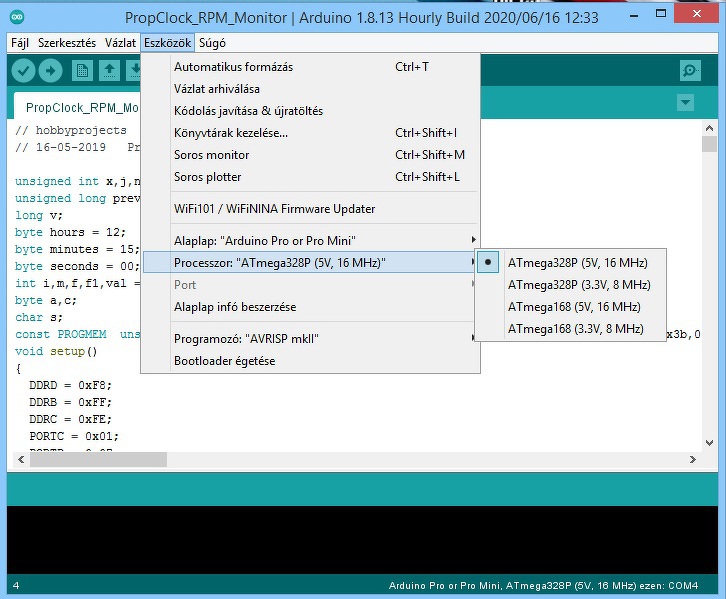This screenshot has height=599, width=726.
Task: Click code line 'DDRB = 0xFF;'
Action: (x=70, y=402)
